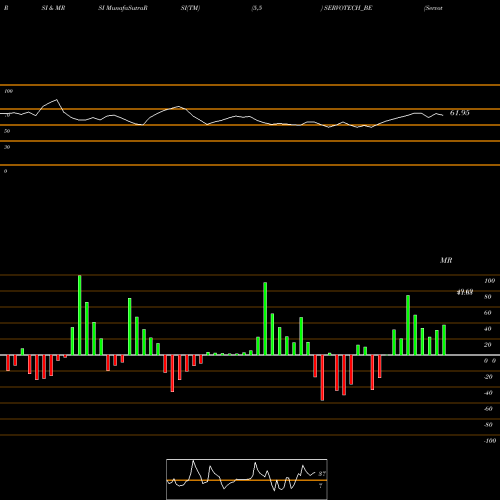500x500 pixels.
Task: Click the RSI current value 61.95
Action: 460,113
